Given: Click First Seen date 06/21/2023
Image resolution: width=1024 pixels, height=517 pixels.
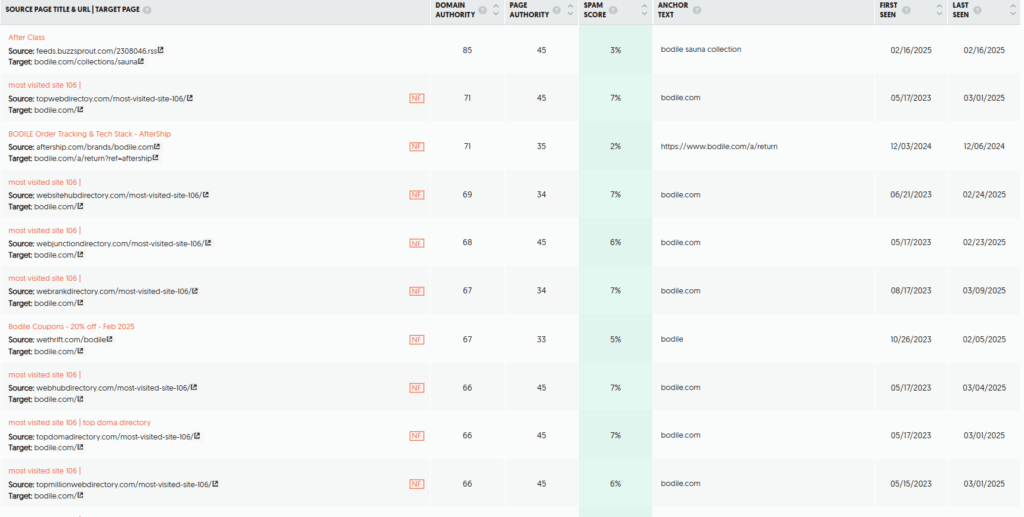Looking at the screenshot, I should click(x=911, y=195).
